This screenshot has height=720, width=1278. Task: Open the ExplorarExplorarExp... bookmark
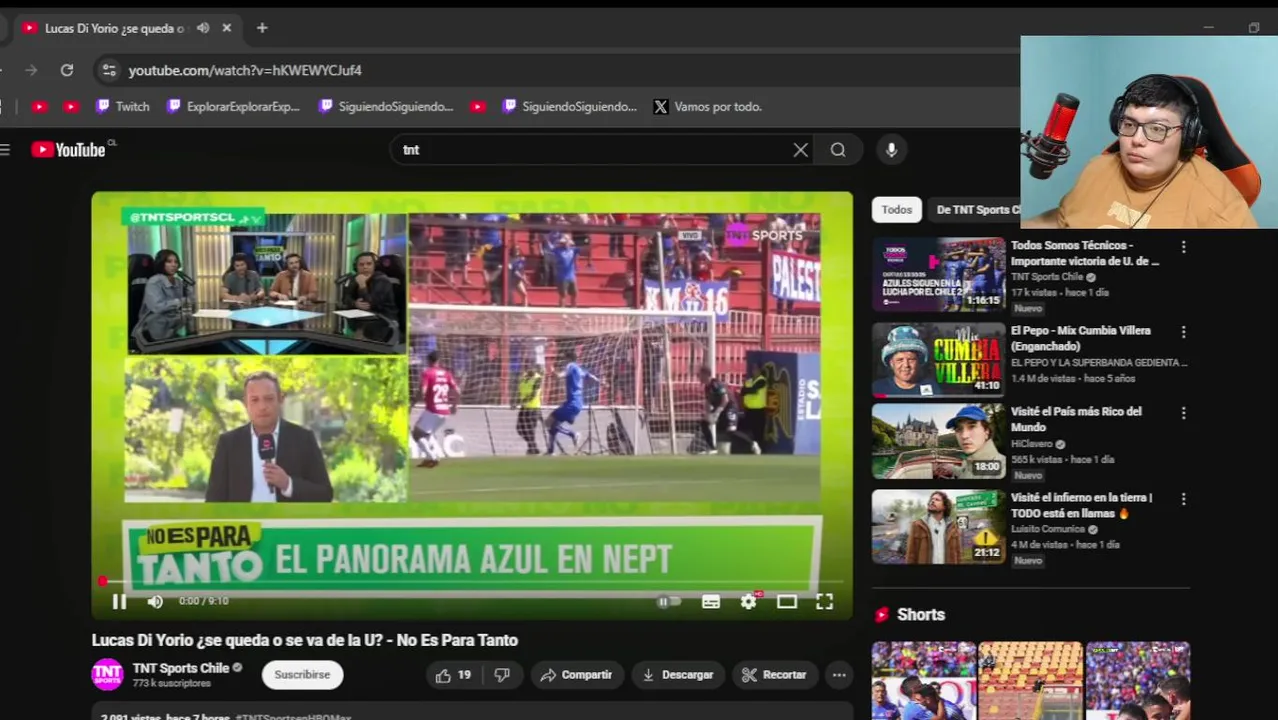234,106
